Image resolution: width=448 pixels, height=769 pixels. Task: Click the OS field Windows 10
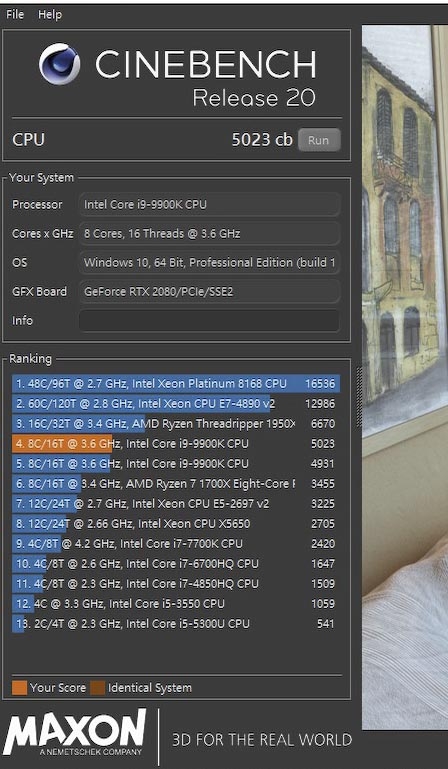(x=210, y=262)
